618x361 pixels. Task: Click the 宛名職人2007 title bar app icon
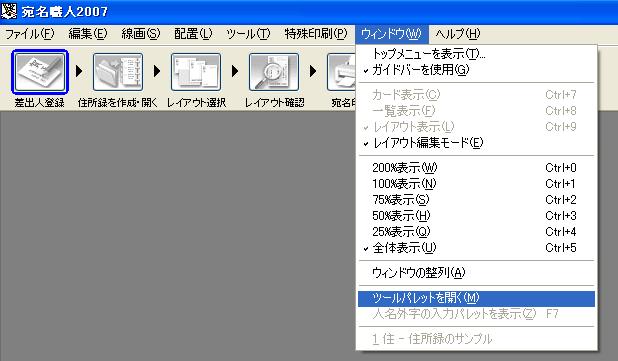coord(9,11)
